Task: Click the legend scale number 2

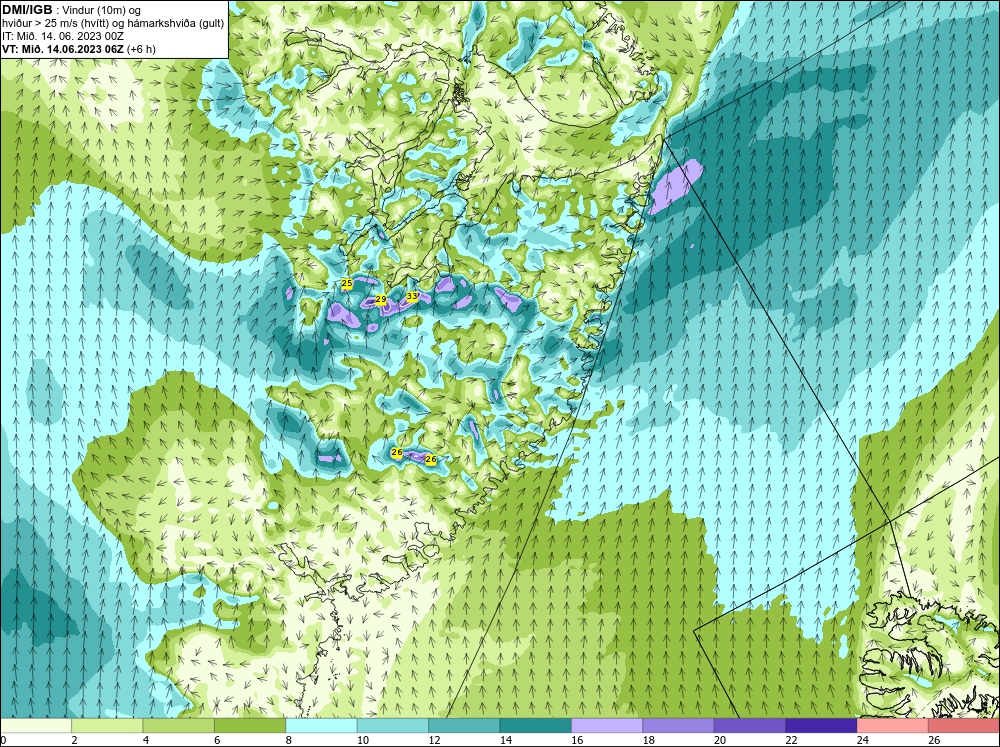Action: [x=75, y=740]
